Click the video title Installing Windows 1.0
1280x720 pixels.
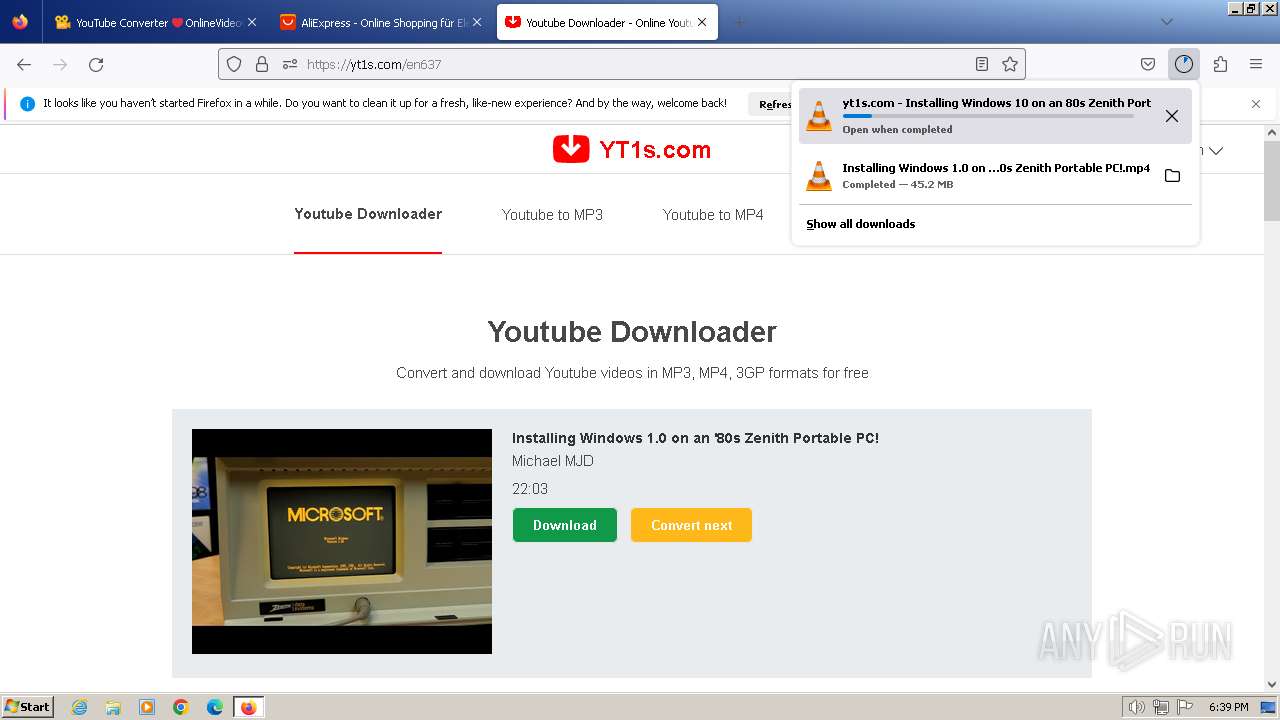(x=695, y=438)
